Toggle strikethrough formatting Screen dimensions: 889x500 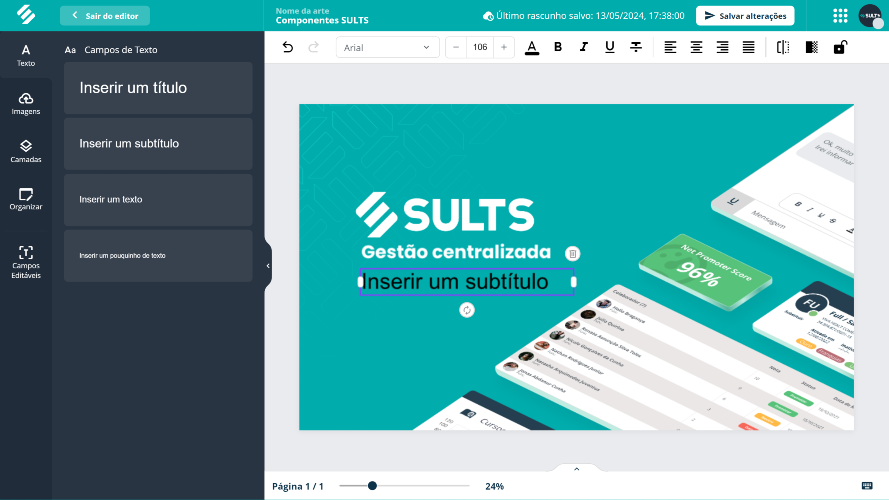coord(636,47)
